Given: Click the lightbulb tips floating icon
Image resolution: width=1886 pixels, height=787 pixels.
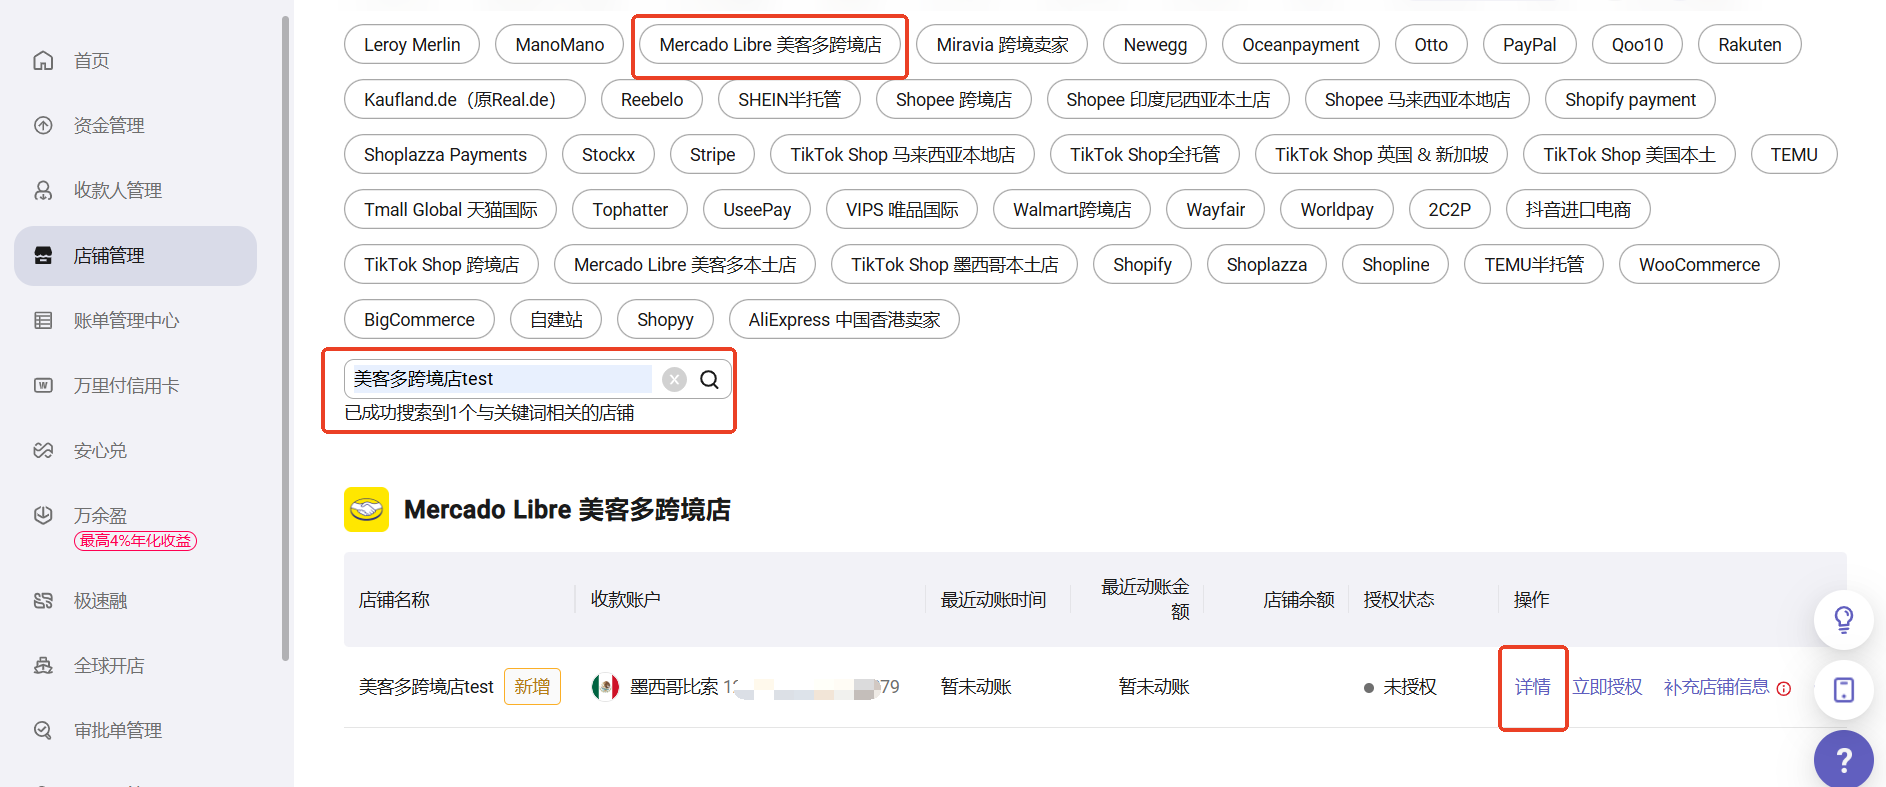Looking at the screenshot, I should coord(1843,620).
